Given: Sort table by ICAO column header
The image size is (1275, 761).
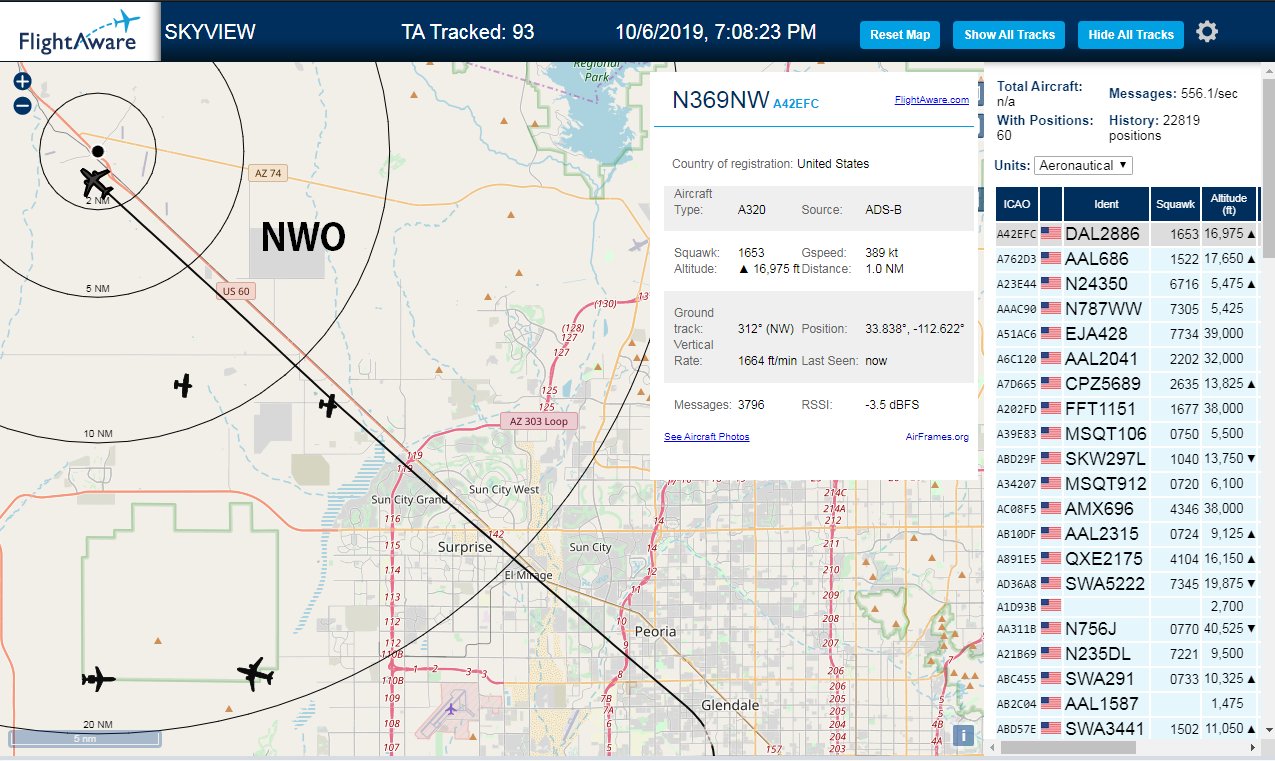Looking at the screenshot, I should tap(1017, 204).
